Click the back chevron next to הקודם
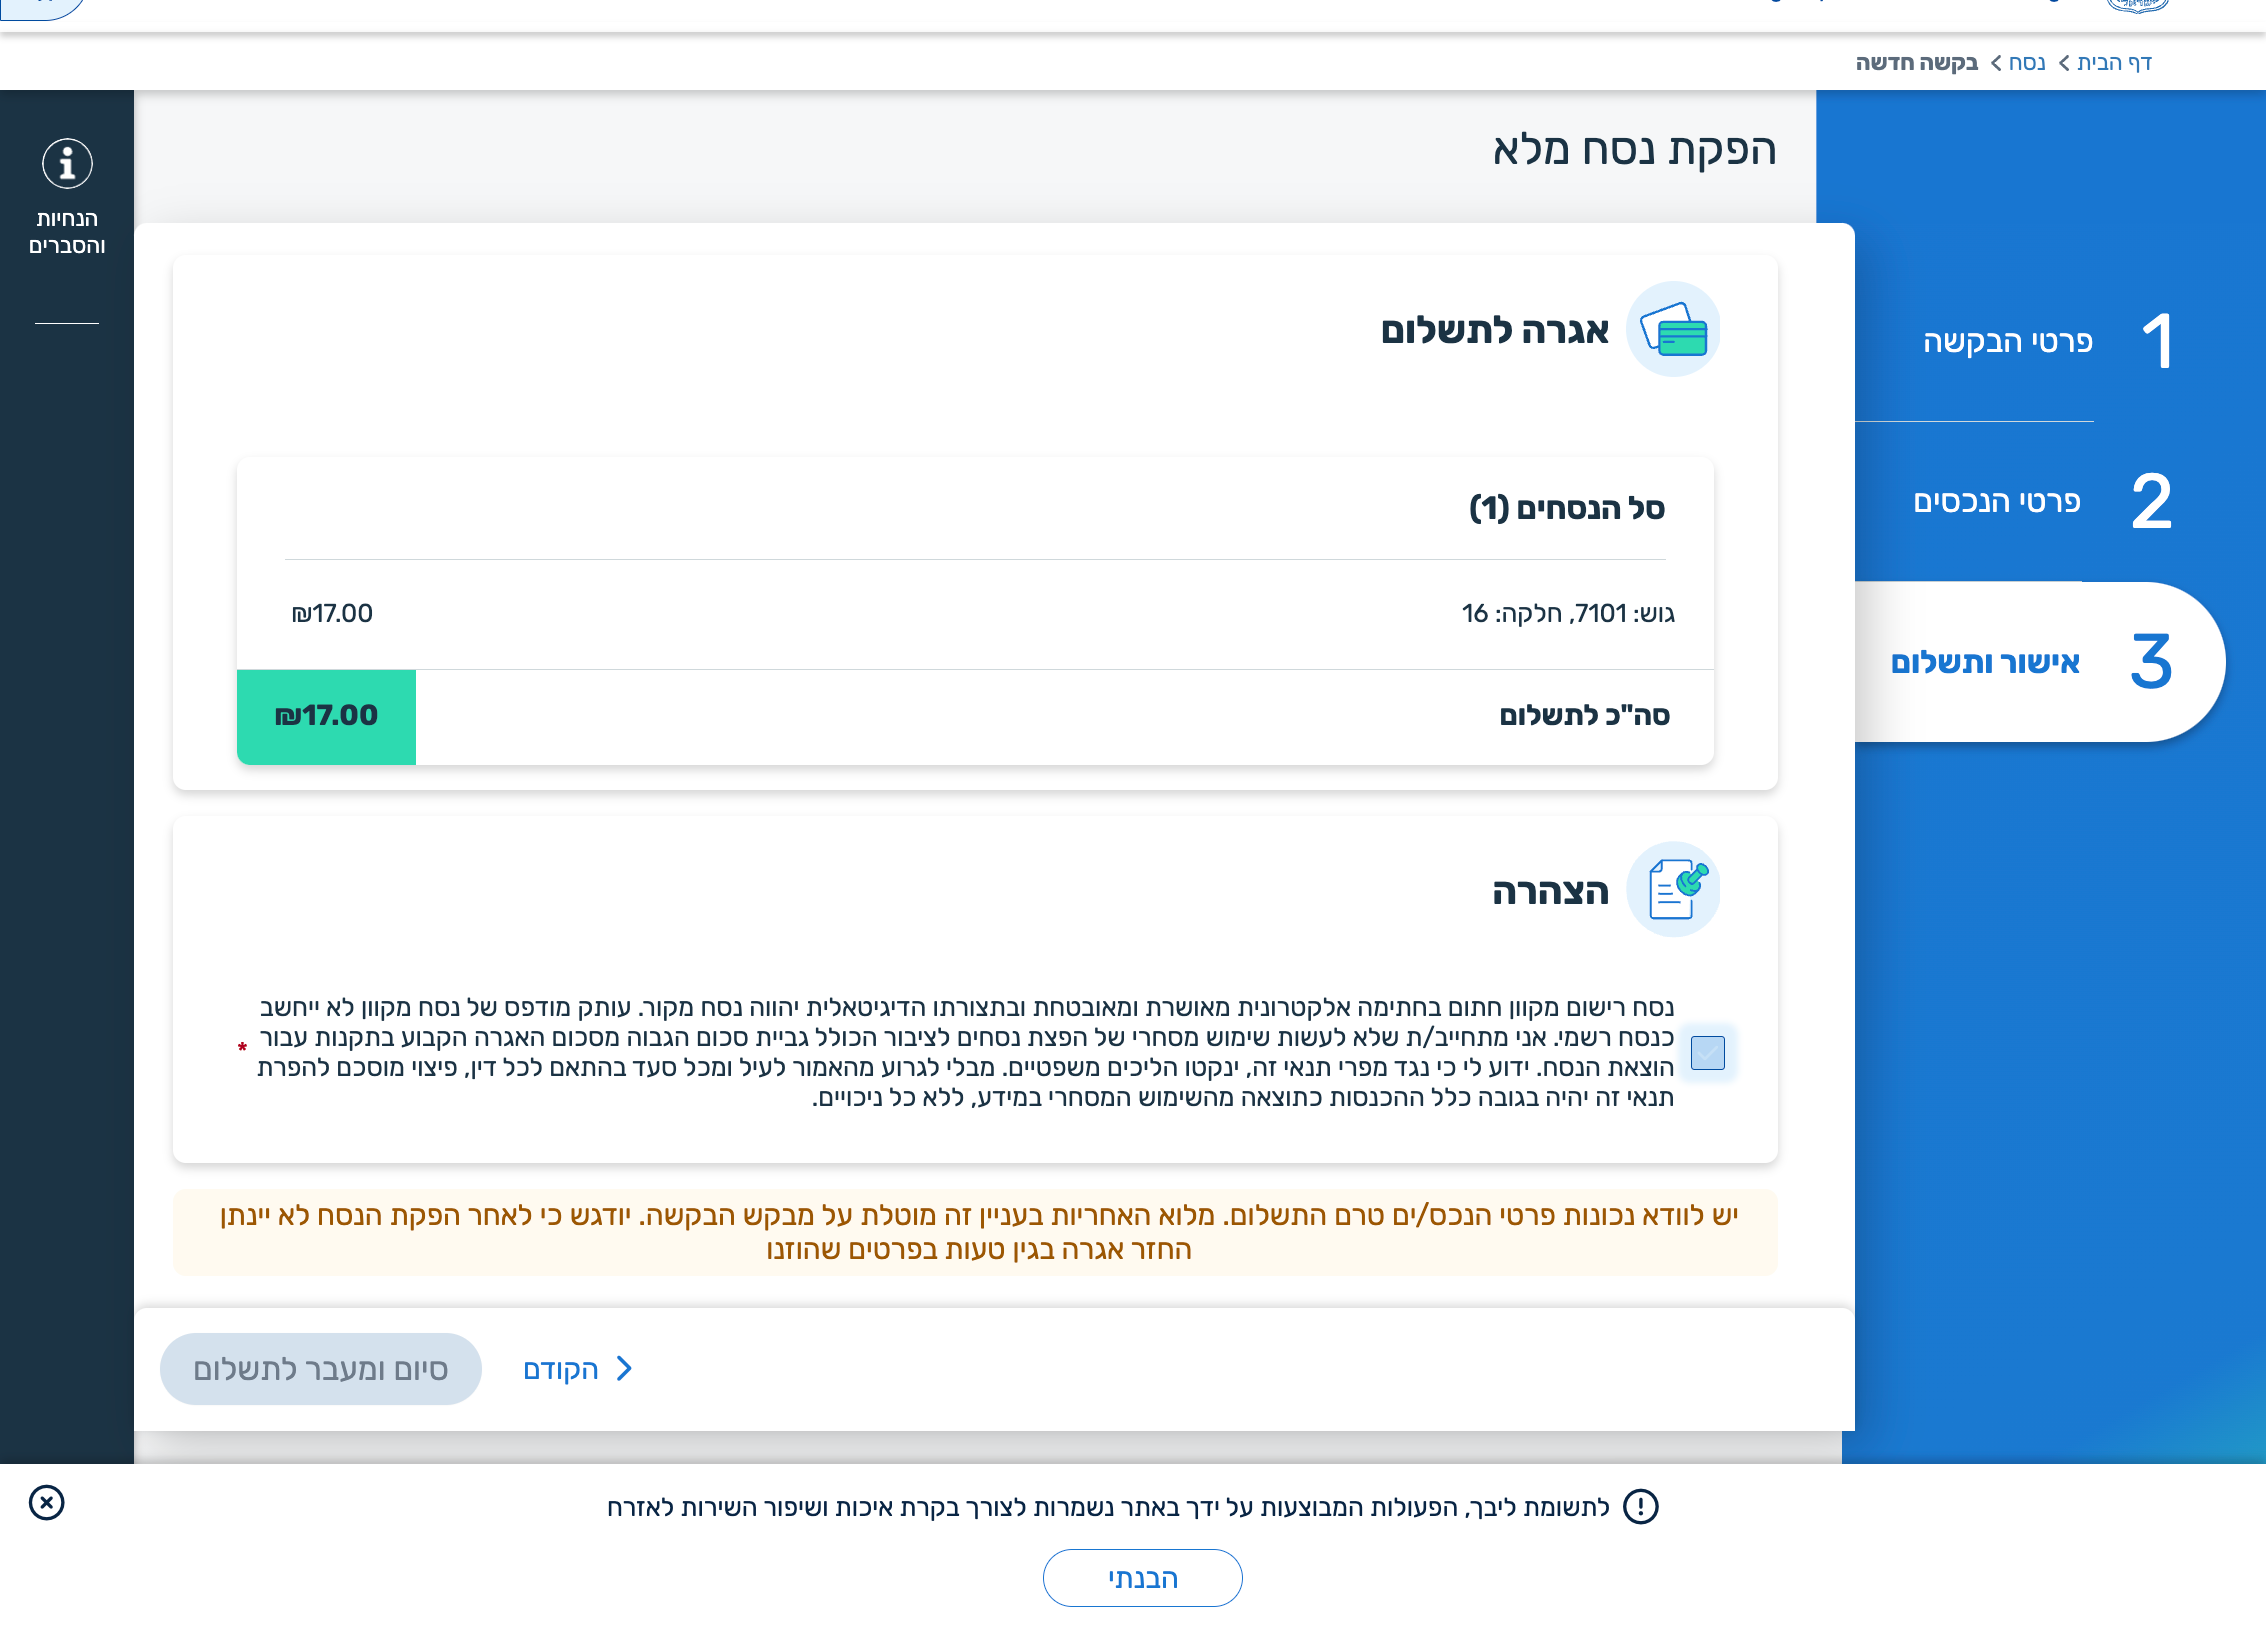Screen dimensions: 2266x1646 click(625, 1368)
